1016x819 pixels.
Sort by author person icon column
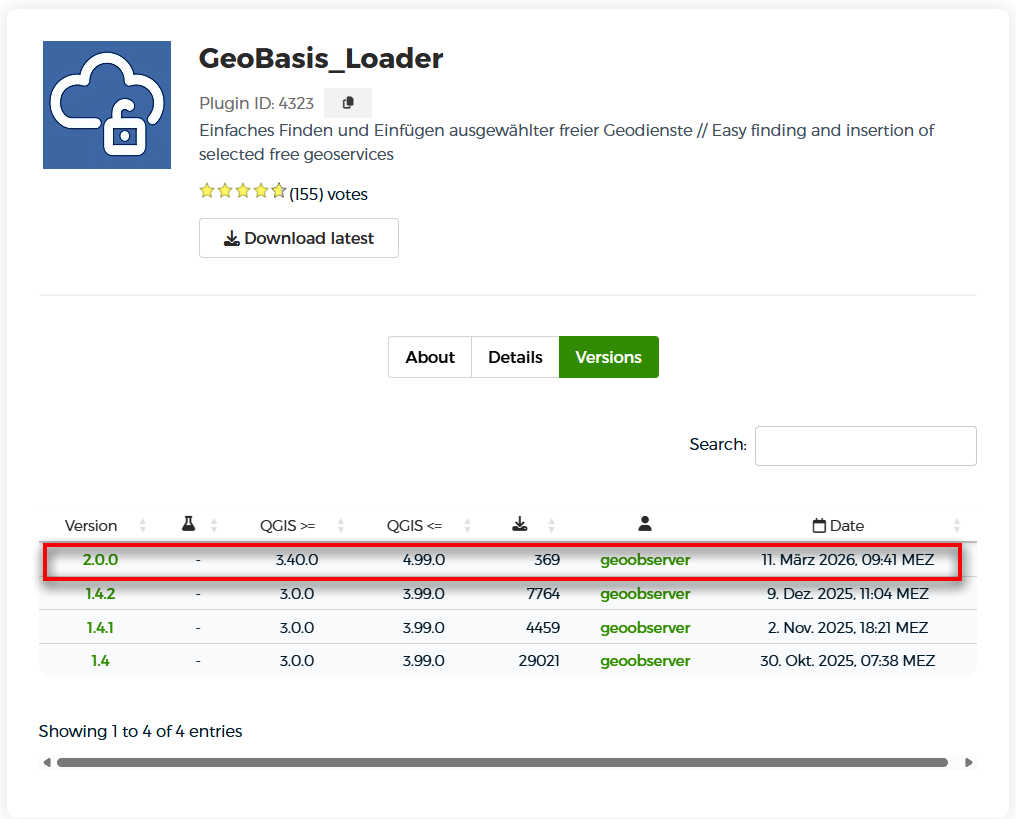(x=645, y=525)
